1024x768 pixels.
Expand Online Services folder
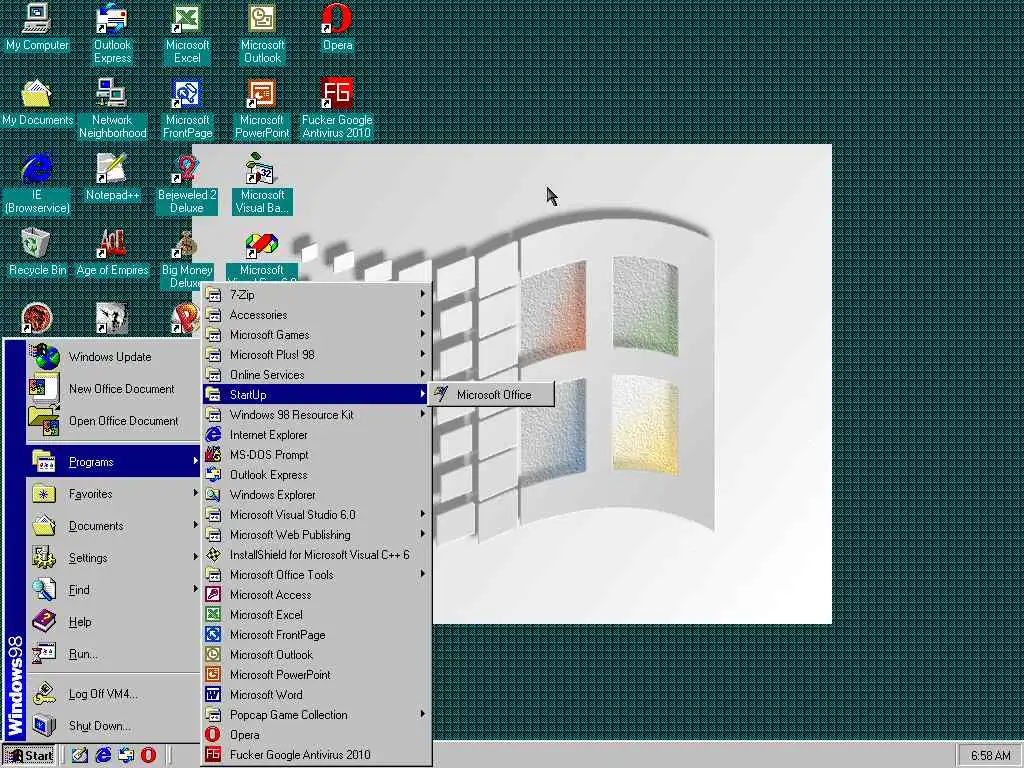(x=316, y=375)
